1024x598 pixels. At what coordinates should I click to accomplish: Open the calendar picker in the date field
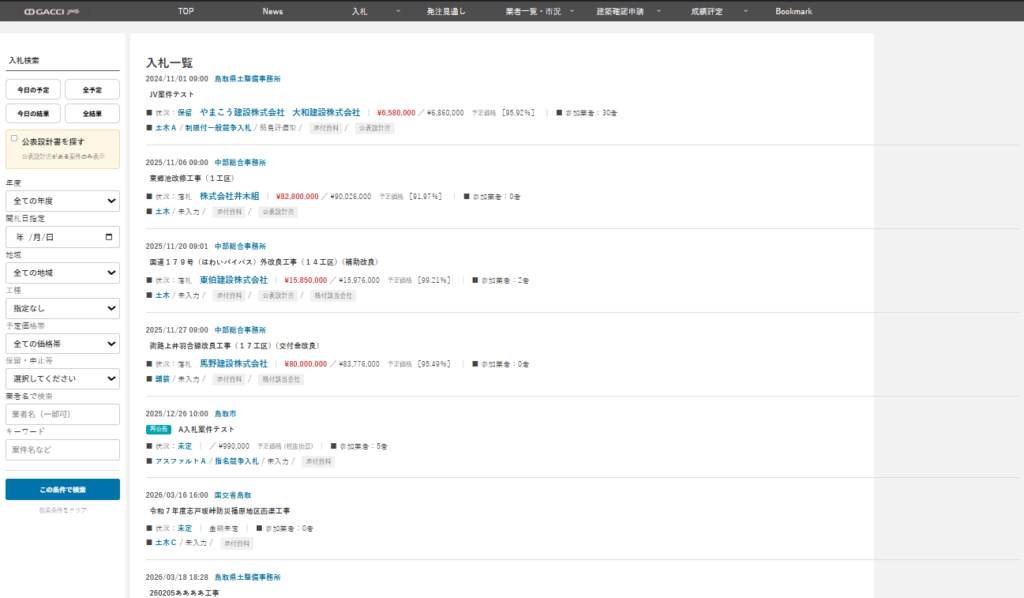(x=108, y=237)
